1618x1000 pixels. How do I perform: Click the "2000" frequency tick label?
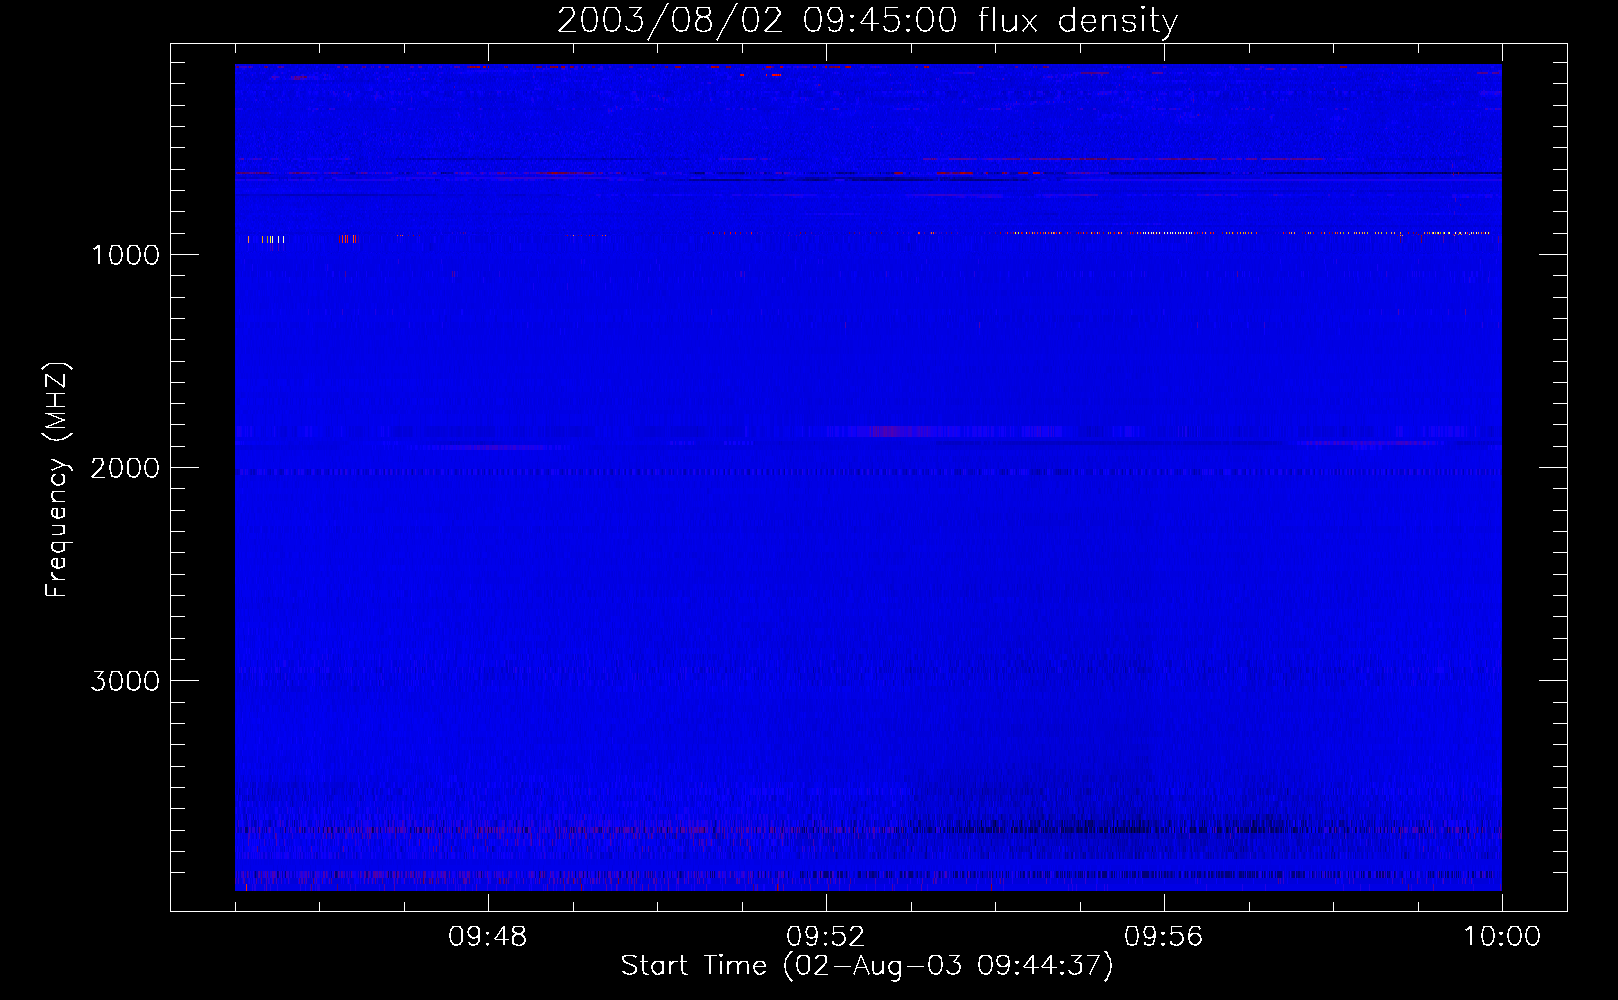click(x=125, y=468)
